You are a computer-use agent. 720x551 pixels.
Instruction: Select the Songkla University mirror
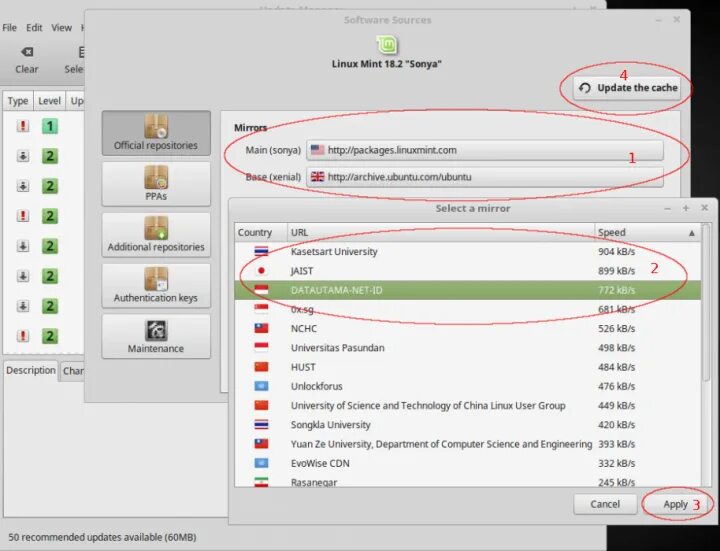click(x=467, y=425)
